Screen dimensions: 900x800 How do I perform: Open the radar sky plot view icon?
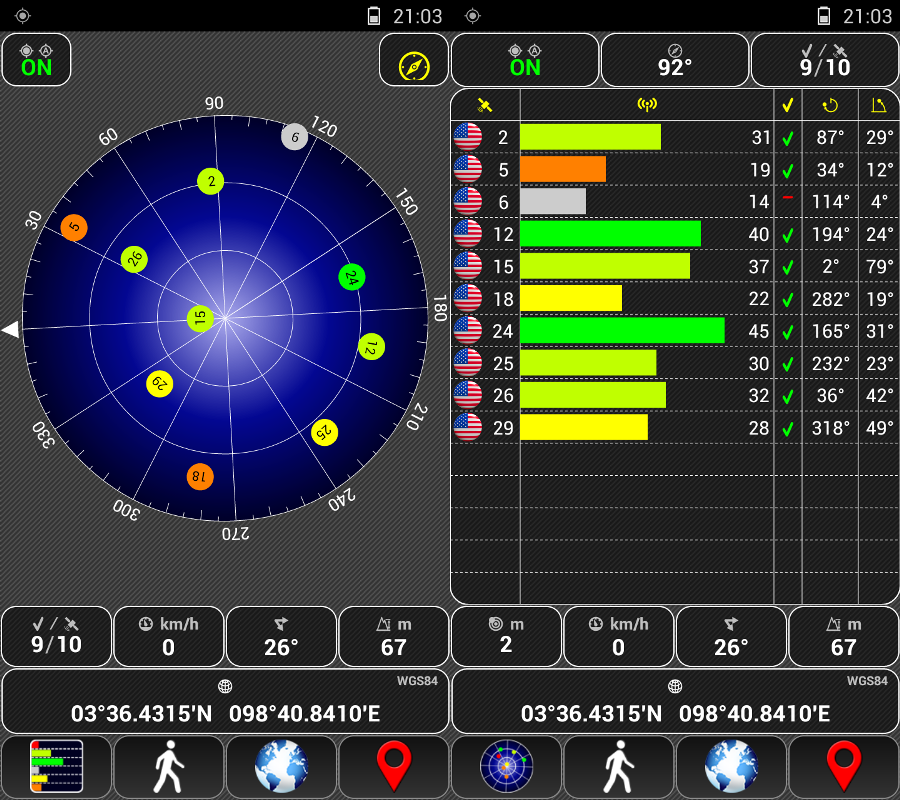click(506, 767)
